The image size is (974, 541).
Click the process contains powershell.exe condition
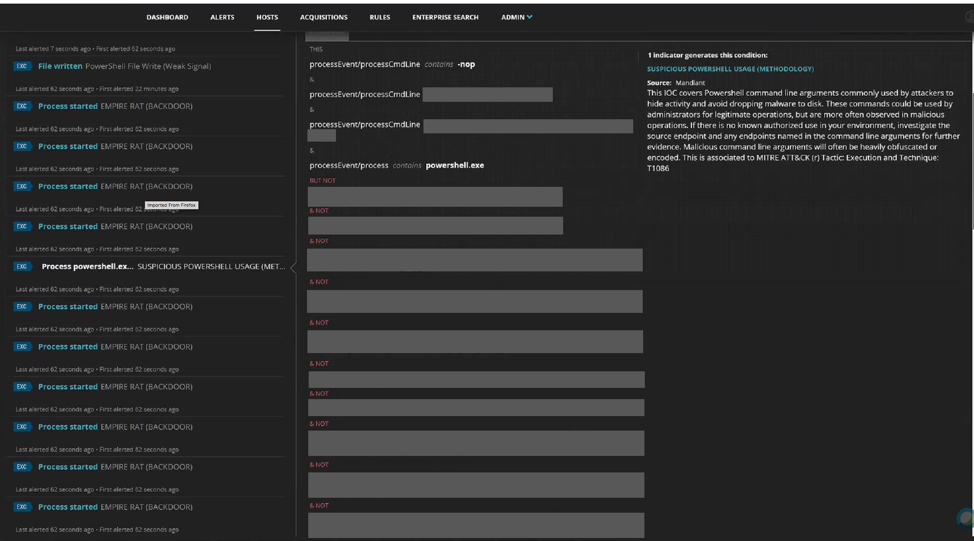point(396,165)
